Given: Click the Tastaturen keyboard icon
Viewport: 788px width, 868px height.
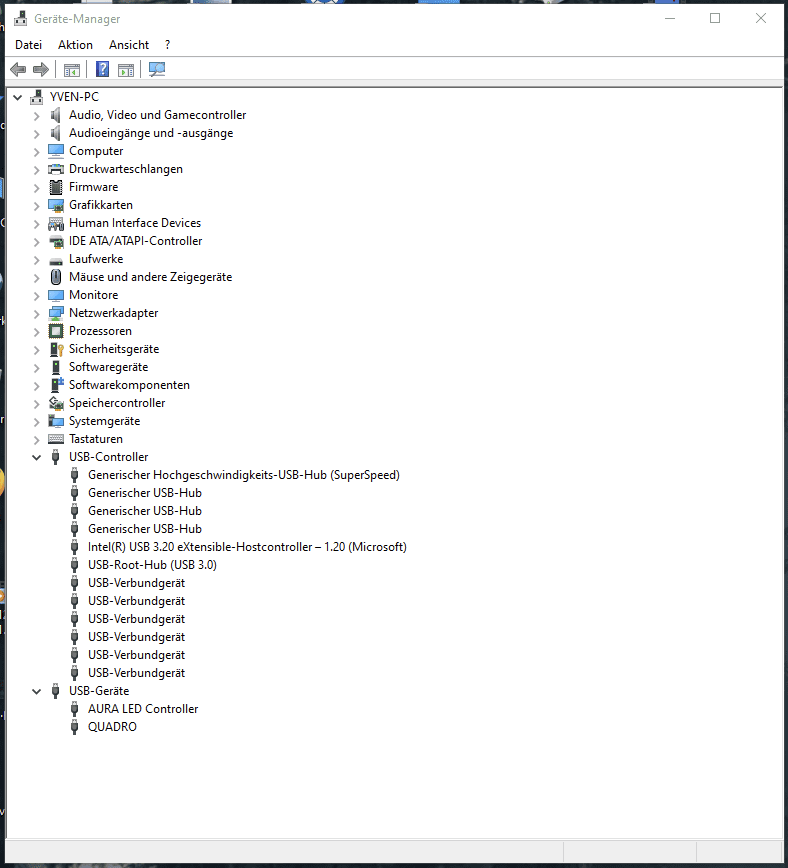Looking at the screenshot, I should (x=56, y=439).
